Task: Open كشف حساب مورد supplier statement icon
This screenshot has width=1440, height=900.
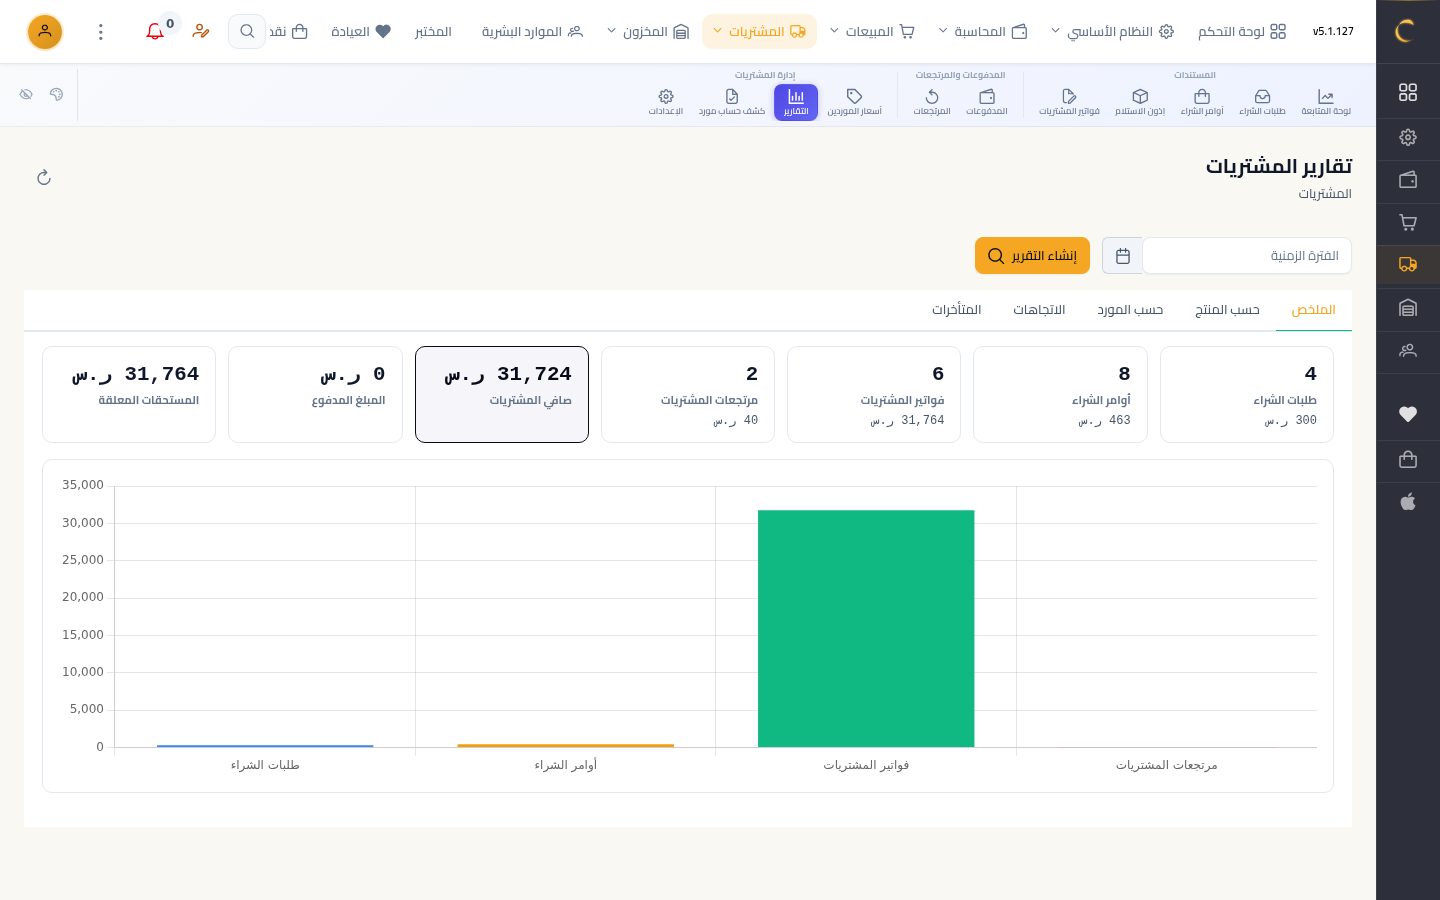Action: click(x=732, y=102)
